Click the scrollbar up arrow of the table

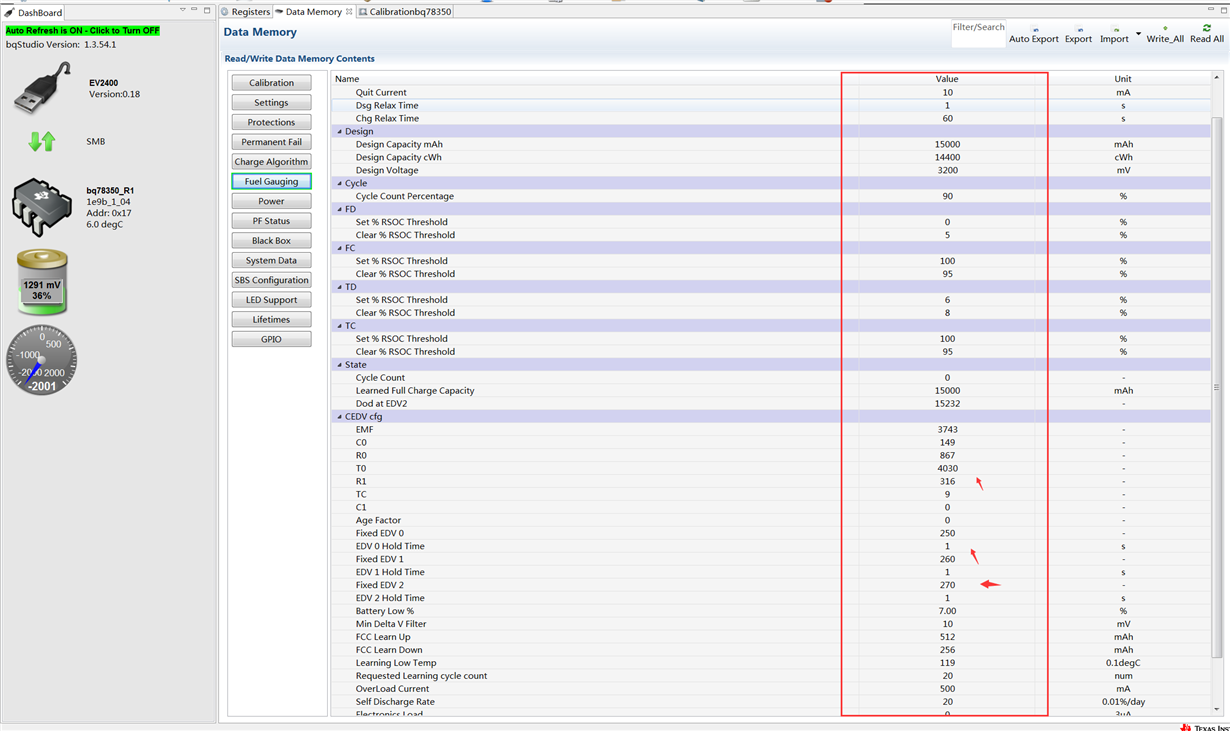tap(1216, 77)
